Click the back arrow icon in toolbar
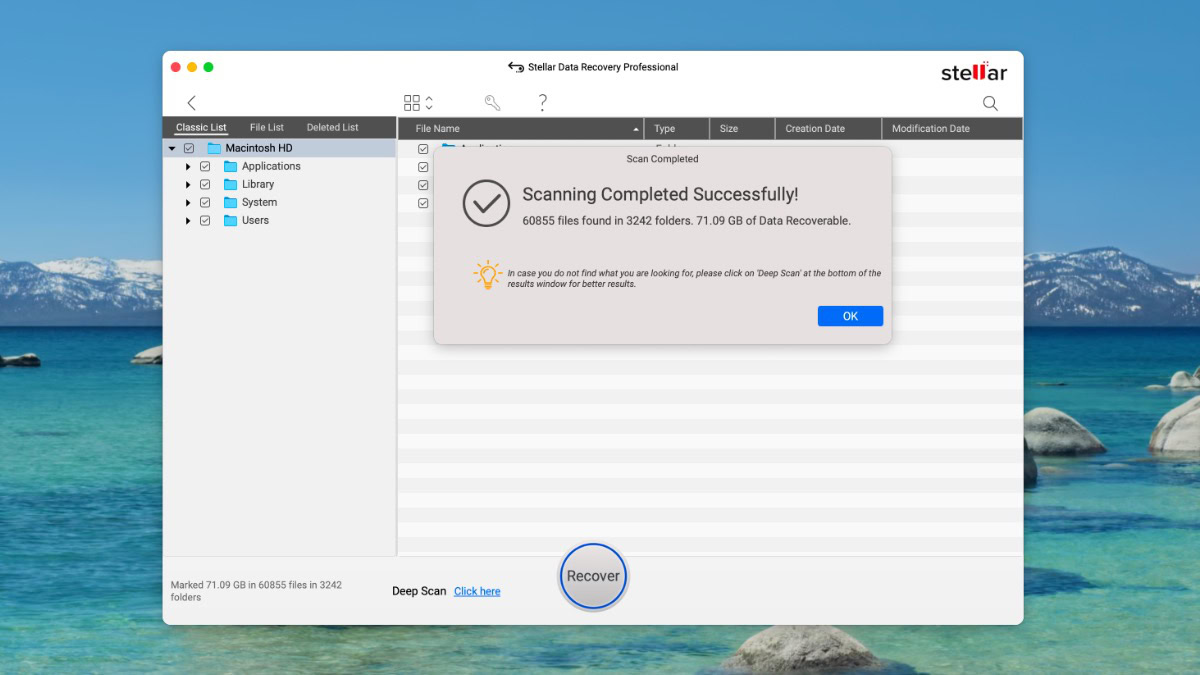The width and height of the screenshot is (1200, 675). click(191, 103)
